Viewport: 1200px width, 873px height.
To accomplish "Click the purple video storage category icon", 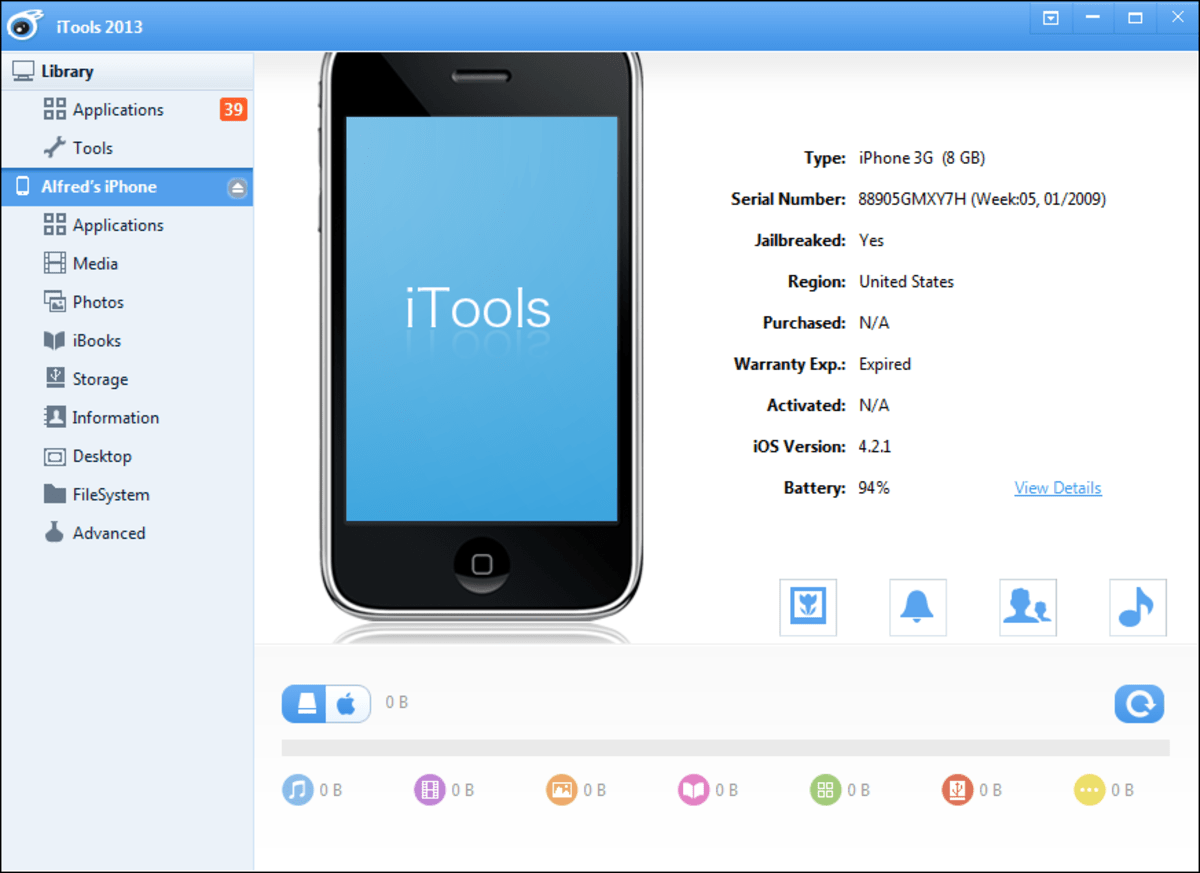I will [x=430, y=790].
